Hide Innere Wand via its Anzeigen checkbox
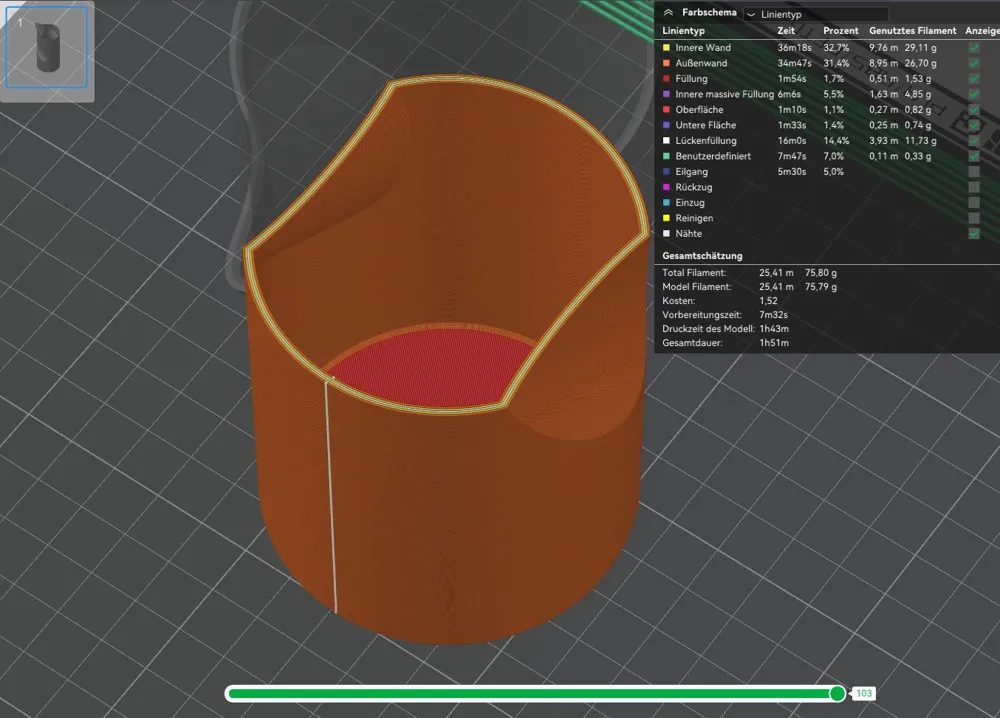The image size is (1000, 718). click(973, 48)
